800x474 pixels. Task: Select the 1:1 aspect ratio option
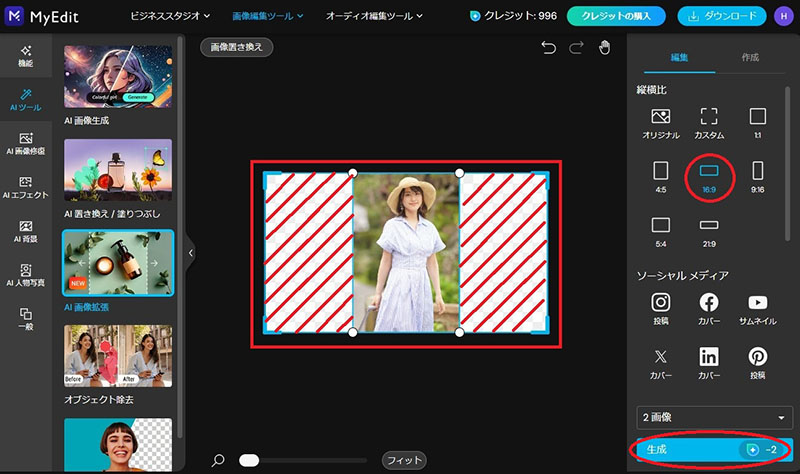[x=758, y=123]
